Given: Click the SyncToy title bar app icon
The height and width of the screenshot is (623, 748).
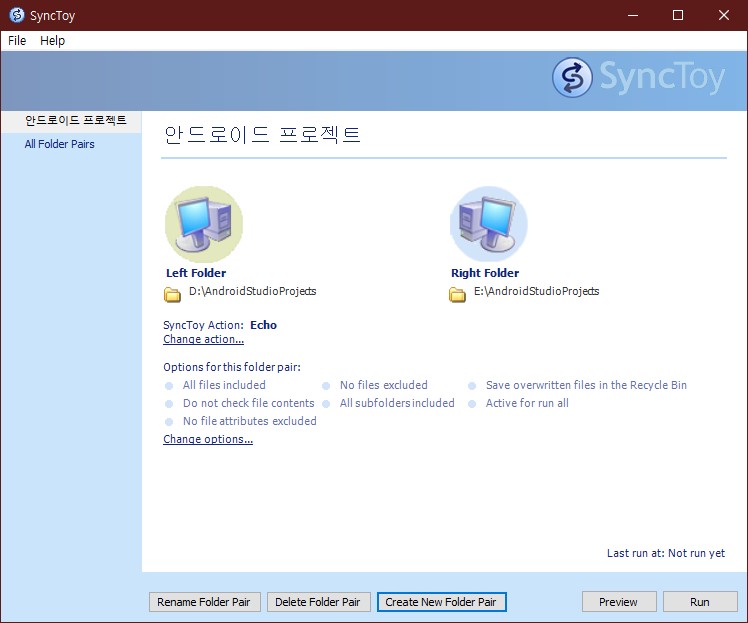Looking at the screenshot, I should [17, 15].
